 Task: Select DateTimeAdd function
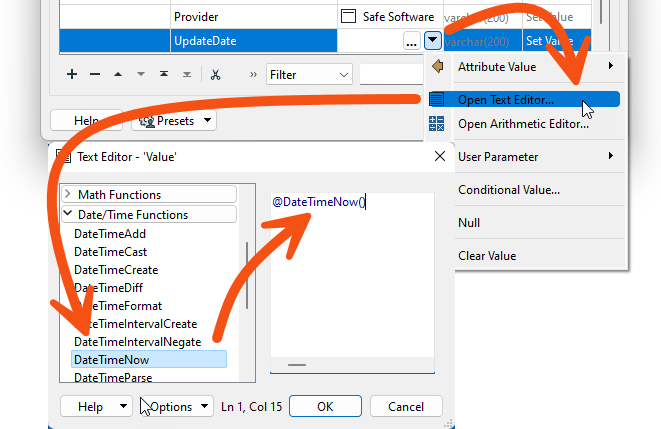coord(110,234)
